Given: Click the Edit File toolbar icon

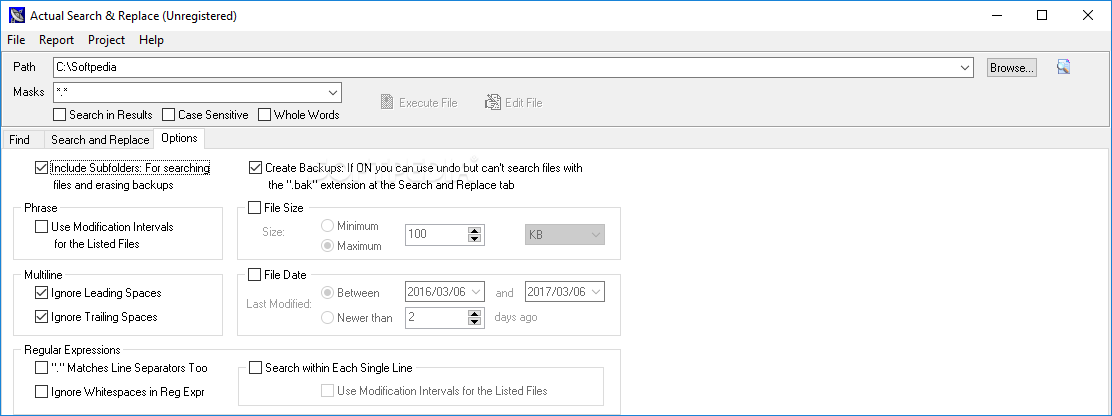Looking at the screenshot, I should coord(493,103).
